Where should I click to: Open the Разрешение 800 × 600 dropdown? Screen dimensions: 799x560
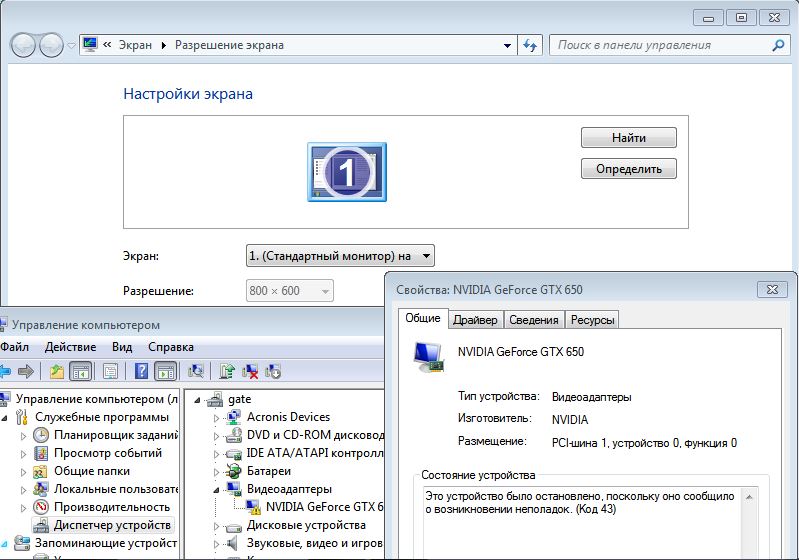[x=289, y=291]
